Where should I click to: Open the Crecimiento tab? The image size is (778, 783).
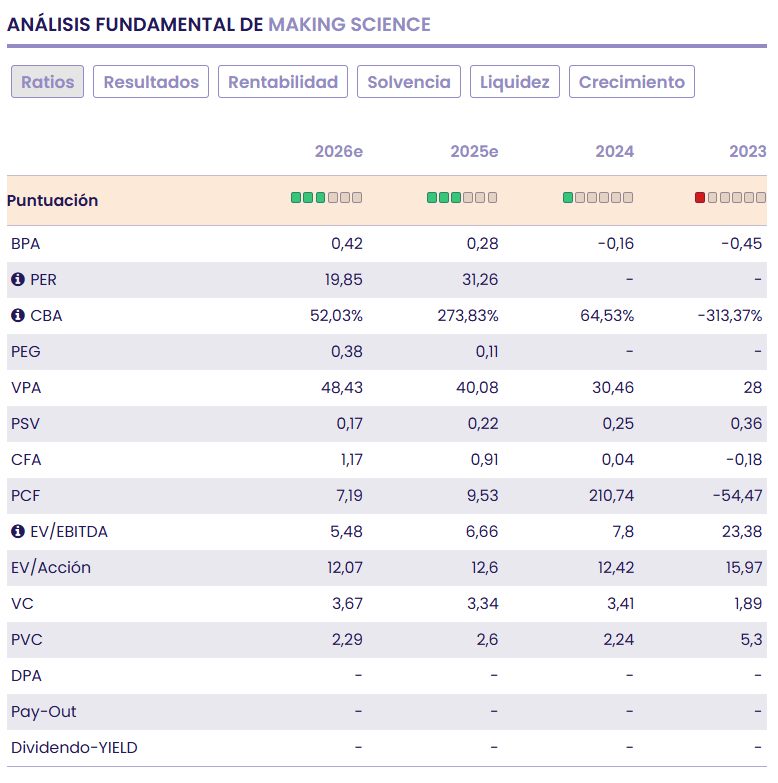(632, 82)
